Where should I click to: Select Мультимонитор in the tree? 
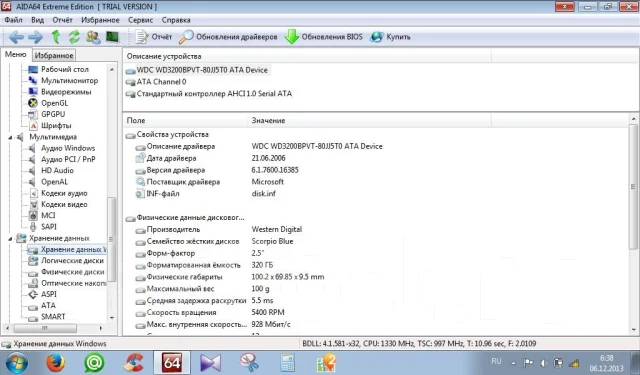point(69,81)
